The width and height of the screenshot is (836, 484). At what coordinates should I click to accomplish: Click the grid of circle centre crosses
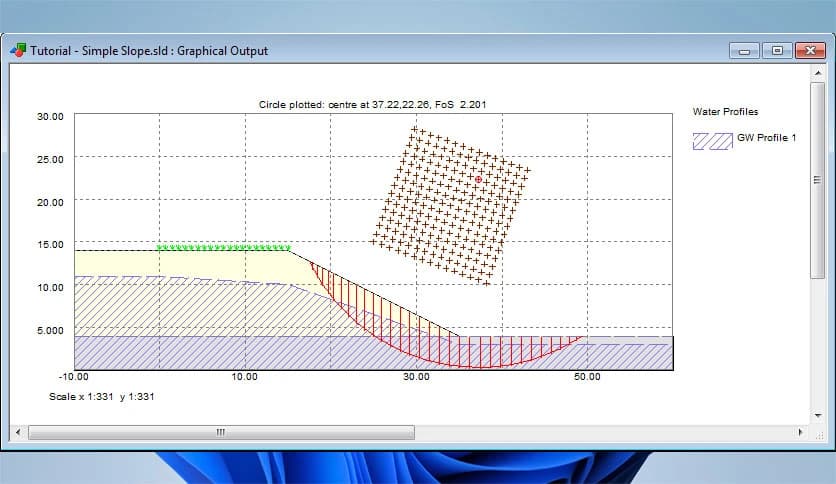[450, 205]
